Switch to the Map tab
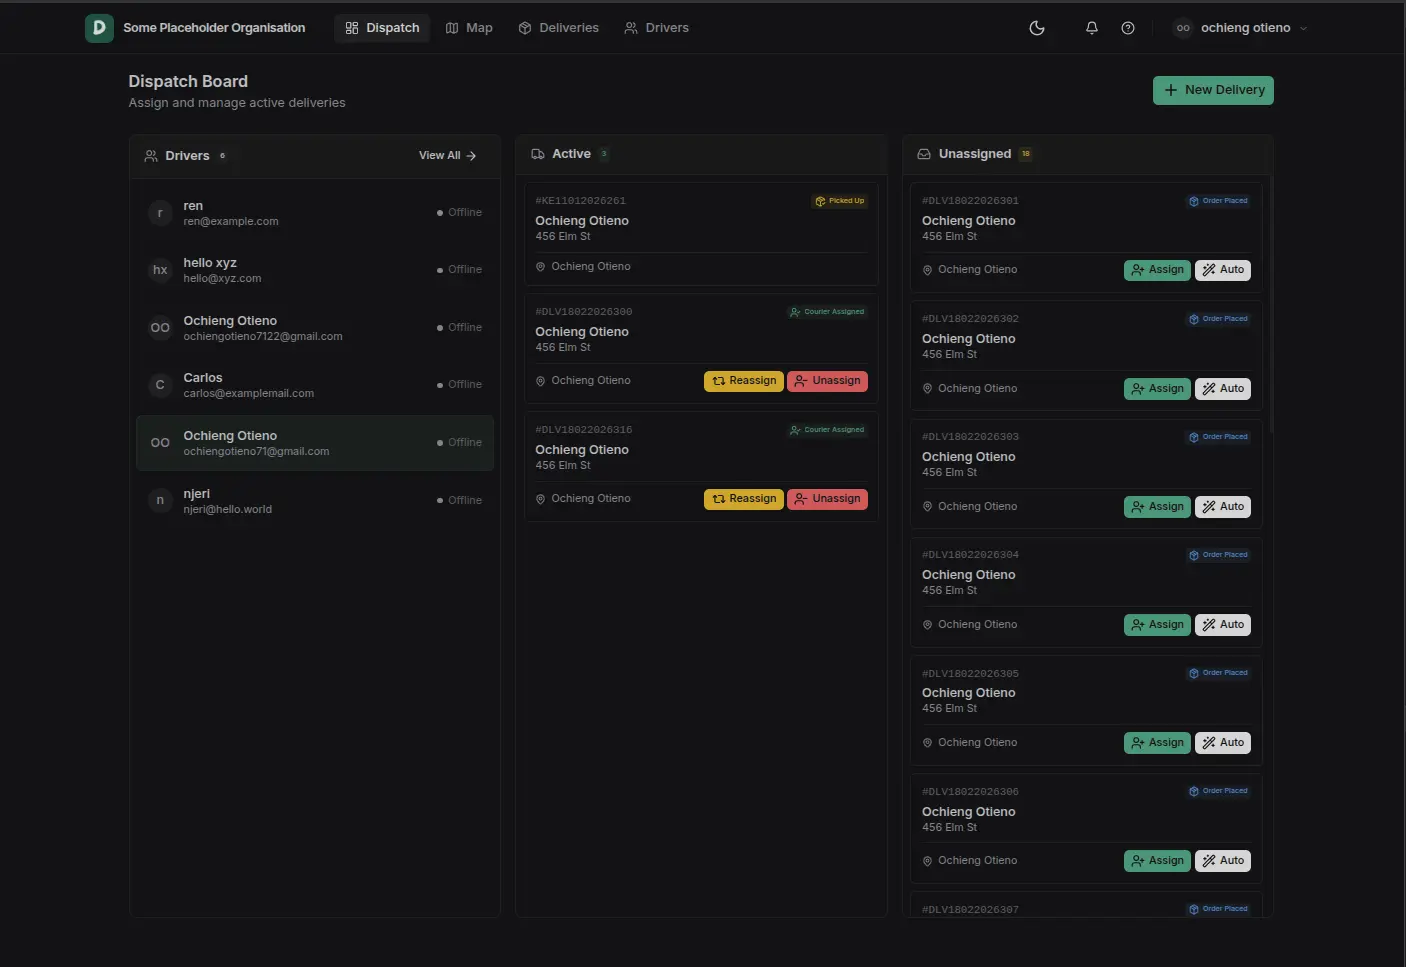Image resolution: width=1406 pixels, height=967 pixels. pyautogui.click(x=469, y=28)
